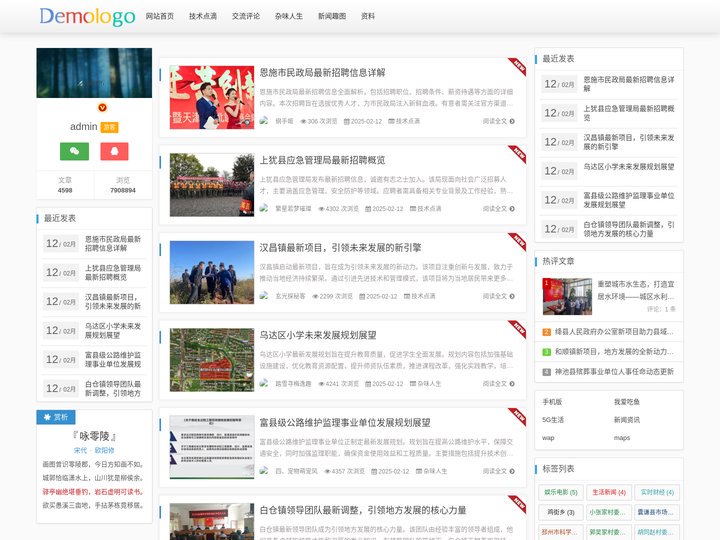Click the orange tag beside admin
This screenshot has width=720, height=540.
109,127
